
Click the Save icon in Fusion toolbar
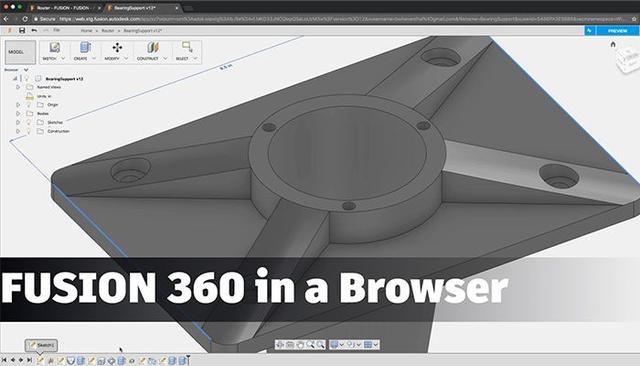22,31
